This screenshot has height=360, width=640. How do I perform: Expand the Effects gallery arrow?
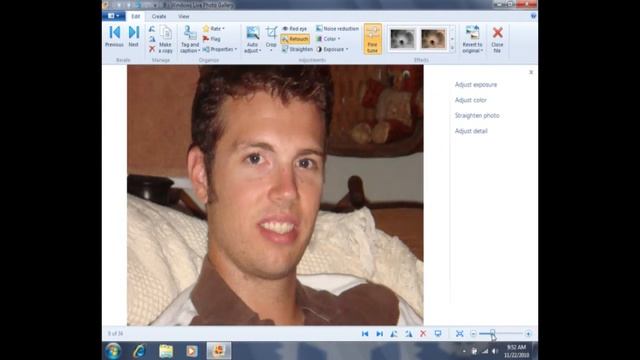pyautogui.click(x=452, y=49)
